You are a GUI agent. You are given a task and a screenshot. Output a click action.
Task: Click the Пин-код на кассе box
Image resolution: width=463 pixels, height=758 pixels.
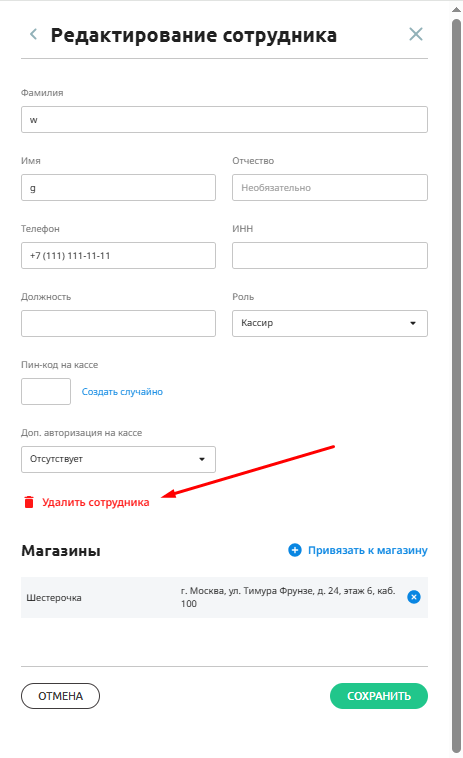(46, 392)
